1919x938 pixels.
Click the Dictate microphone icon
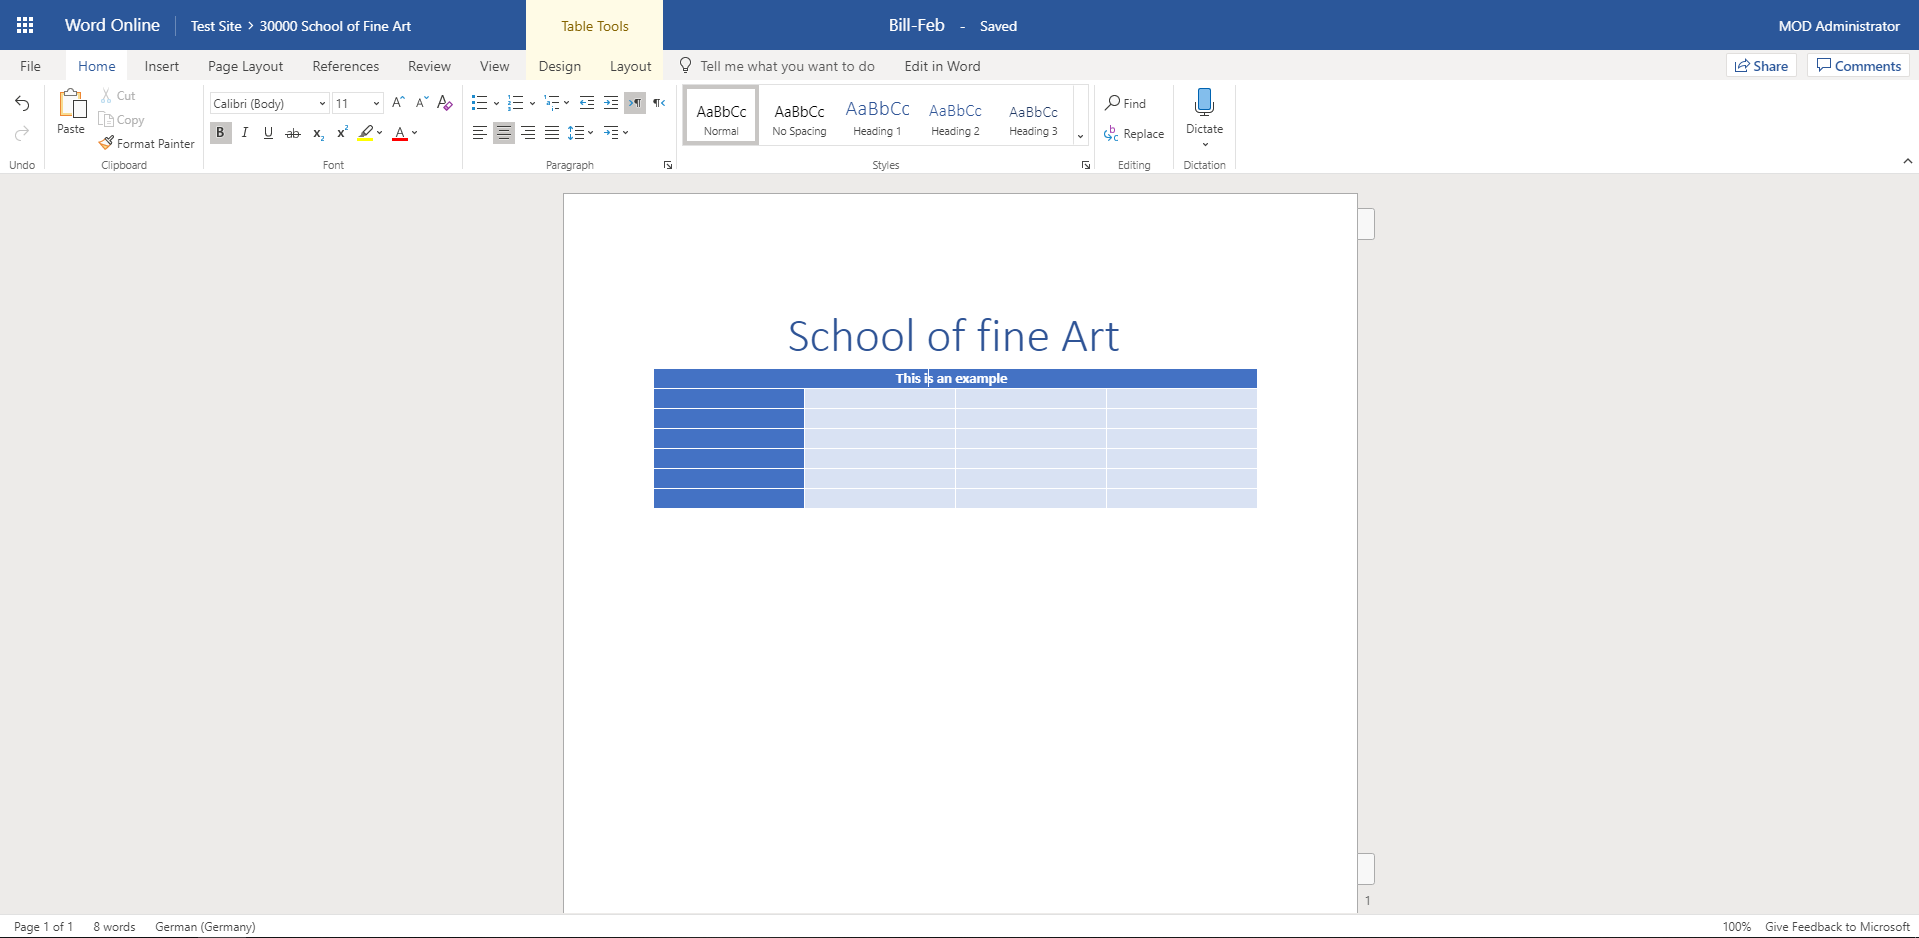(x=1204, y=103)
